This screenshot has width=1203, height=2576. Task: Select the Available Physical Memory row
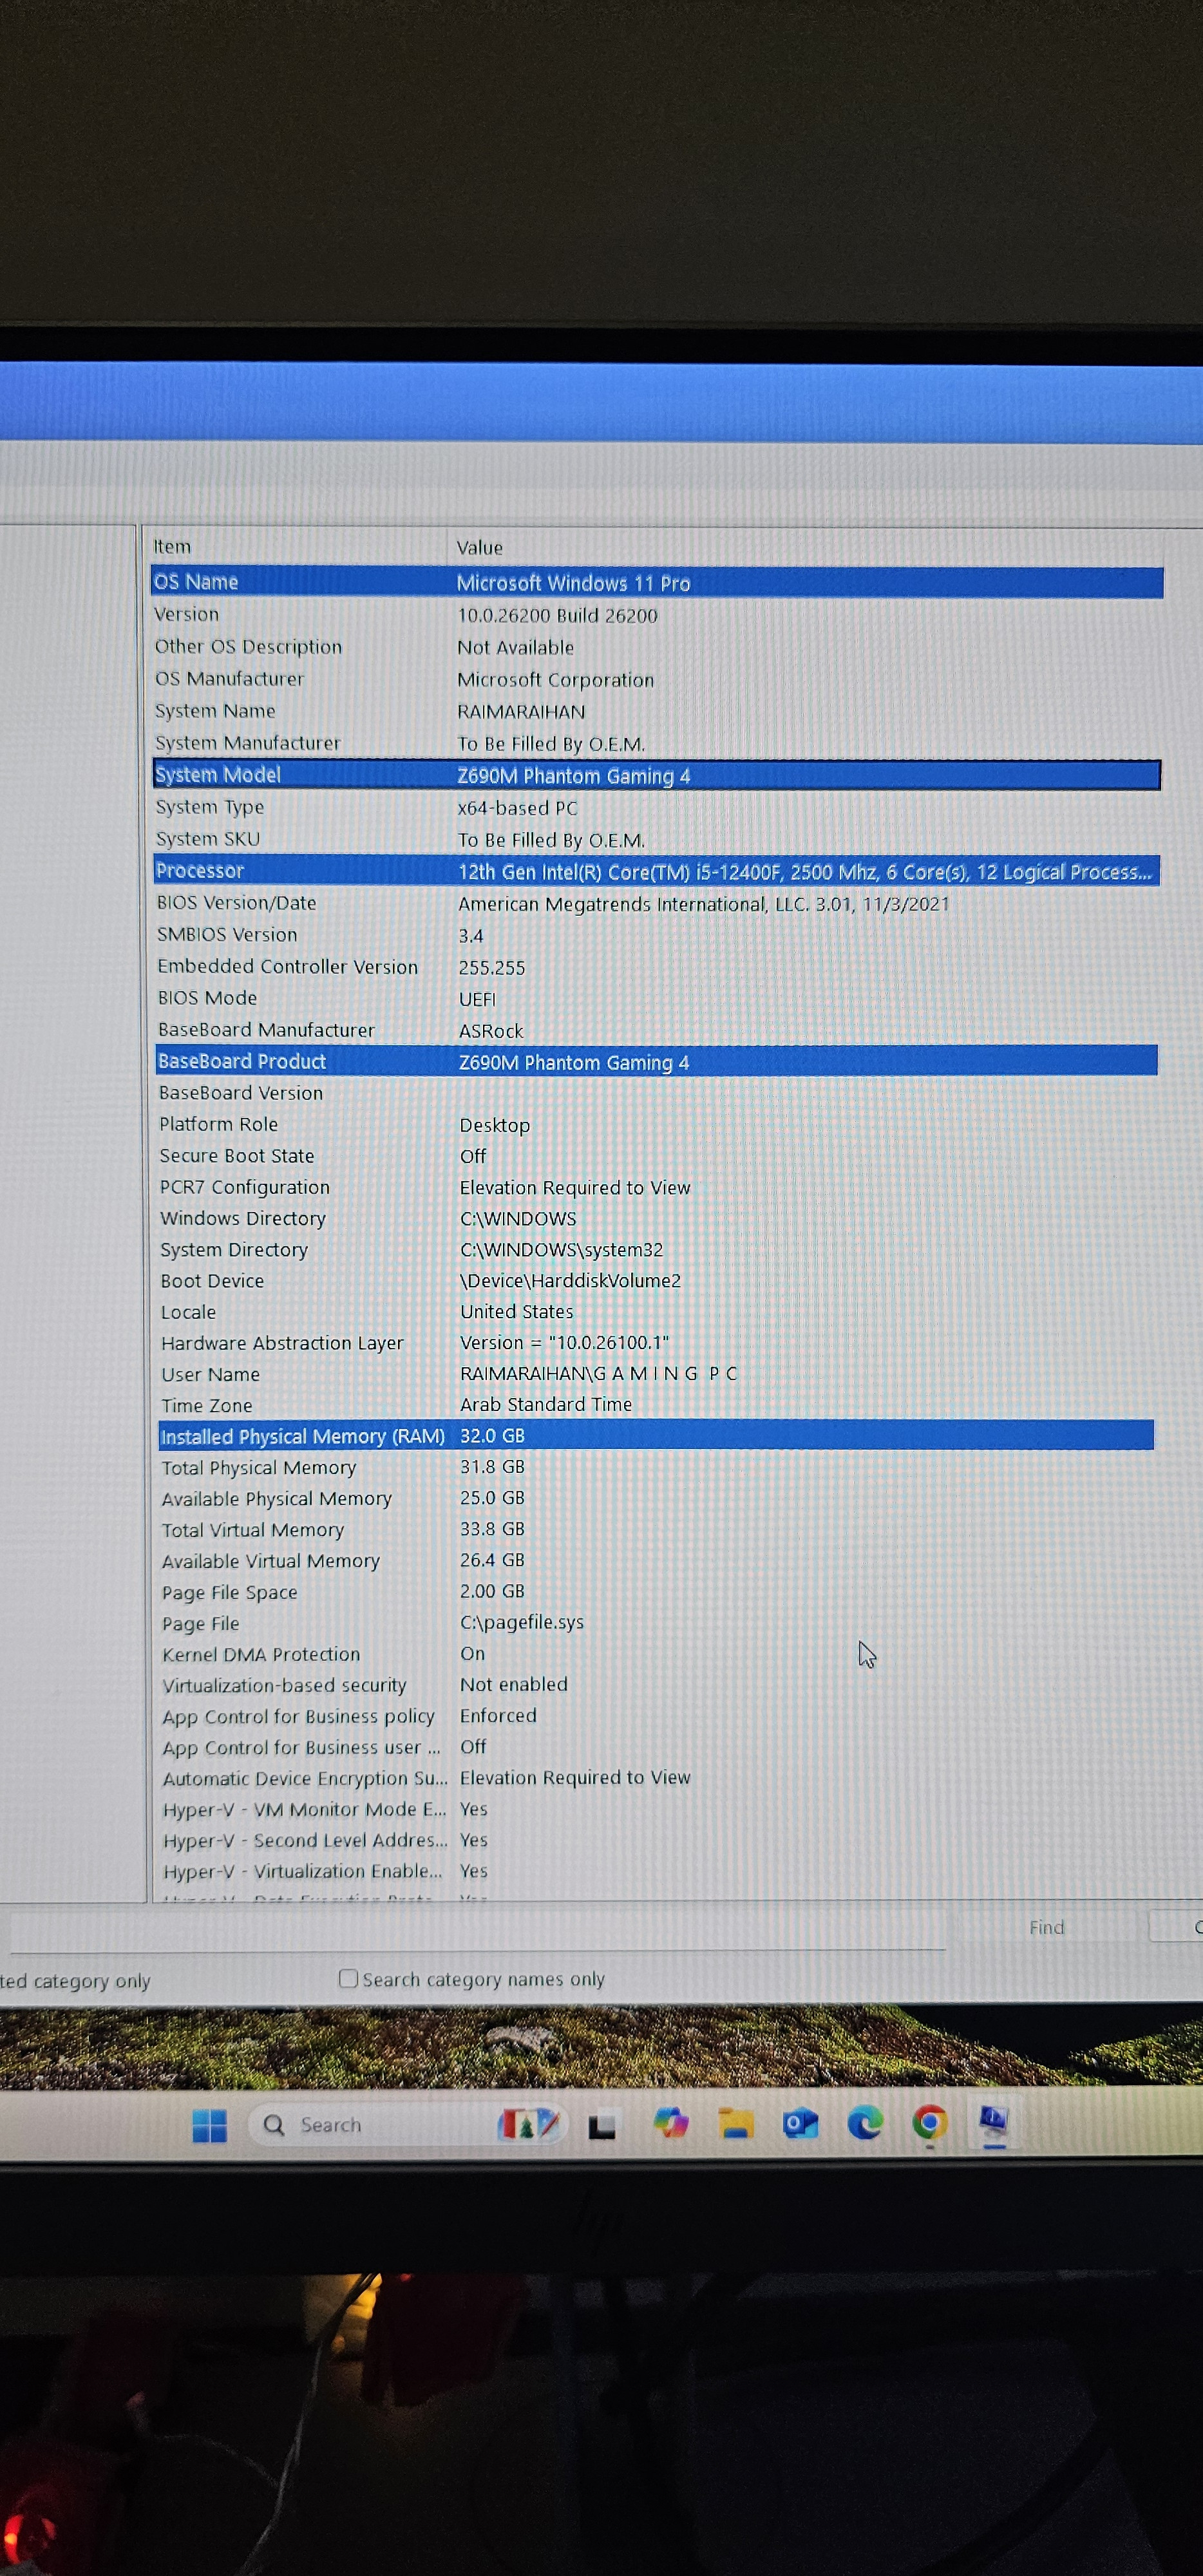657,1498
